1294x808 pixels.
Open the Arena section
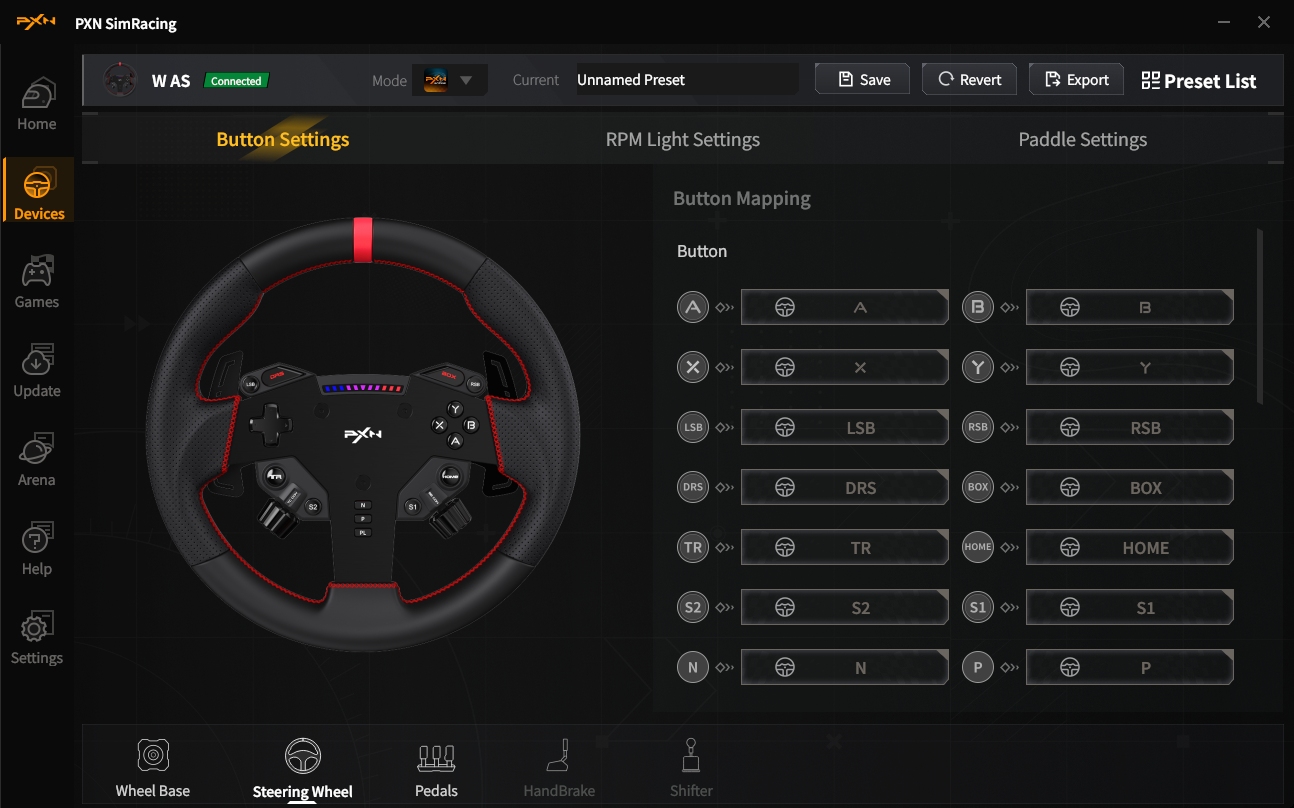pyautogui.click(x=37, y=461)
